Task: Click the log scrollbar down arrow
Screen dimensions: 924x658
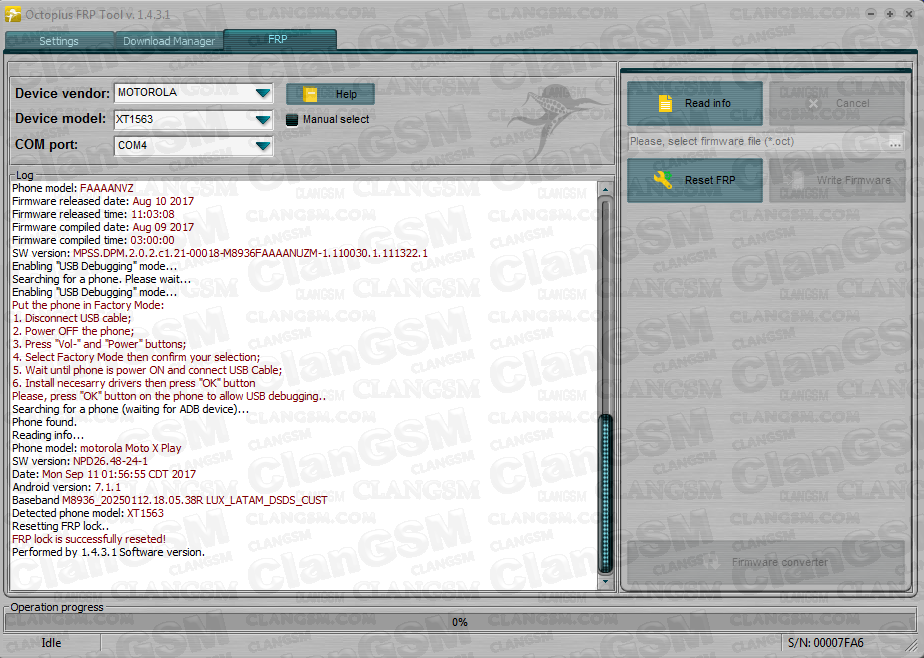Action: [x=605, y=581]
